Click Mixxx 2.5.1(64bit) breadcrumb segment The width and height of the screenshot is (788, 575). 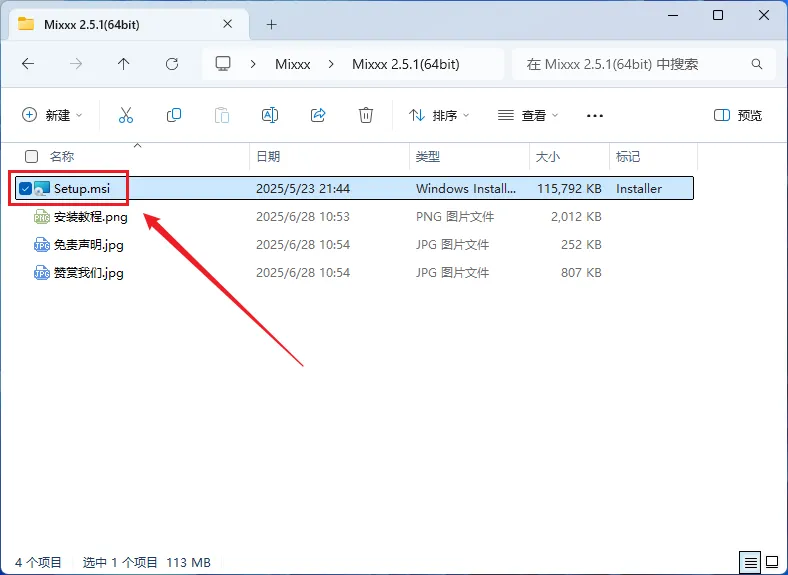point(406,64)
